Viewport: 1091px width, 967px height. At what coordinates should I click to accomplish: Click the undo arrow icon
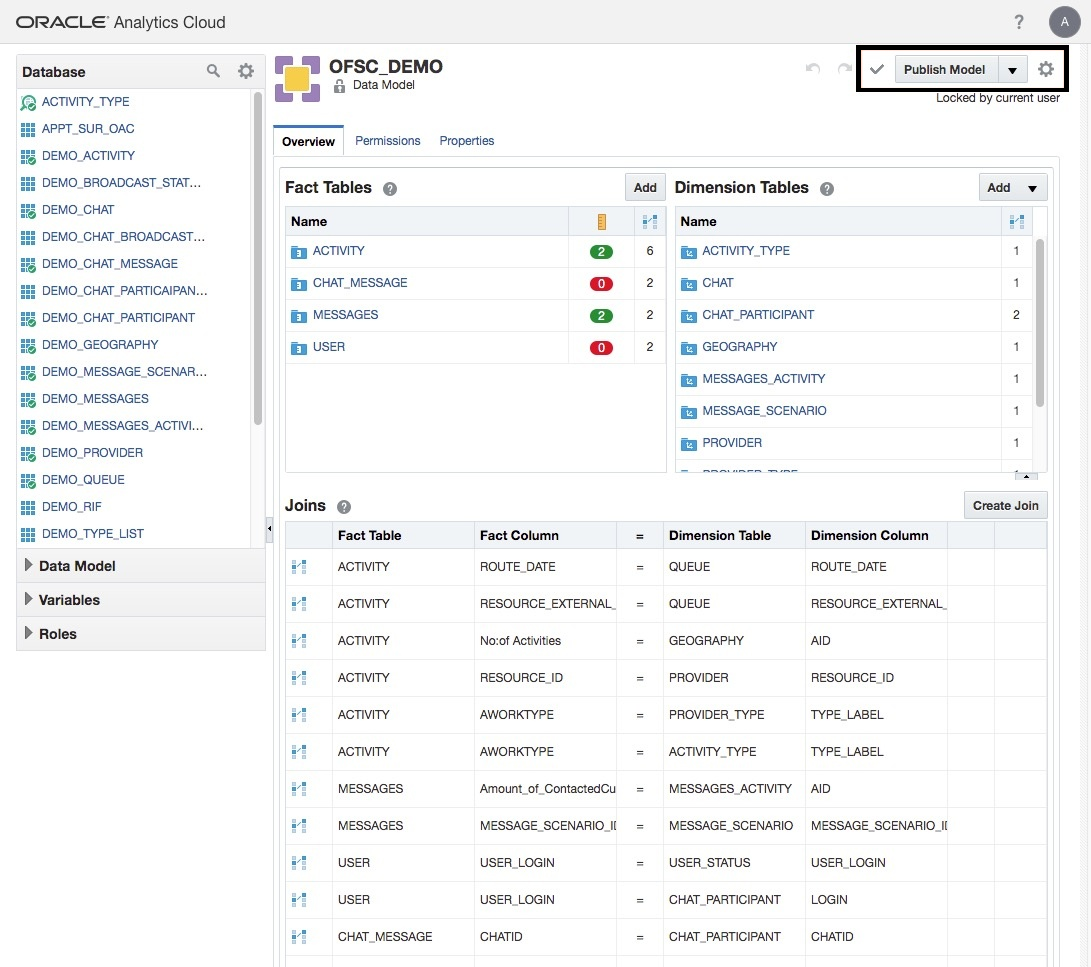click(813, 69)
